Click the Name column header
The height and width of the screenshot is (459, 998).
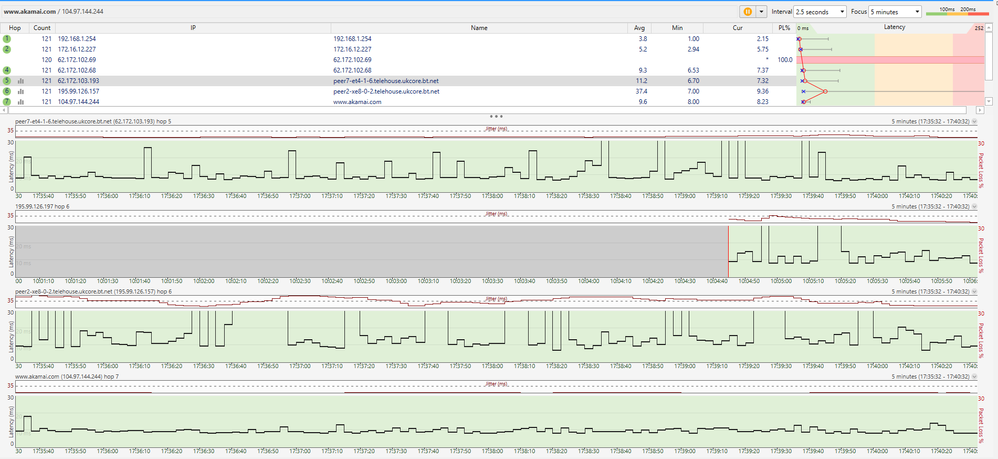pyautogui.click(x=479, y=28)
